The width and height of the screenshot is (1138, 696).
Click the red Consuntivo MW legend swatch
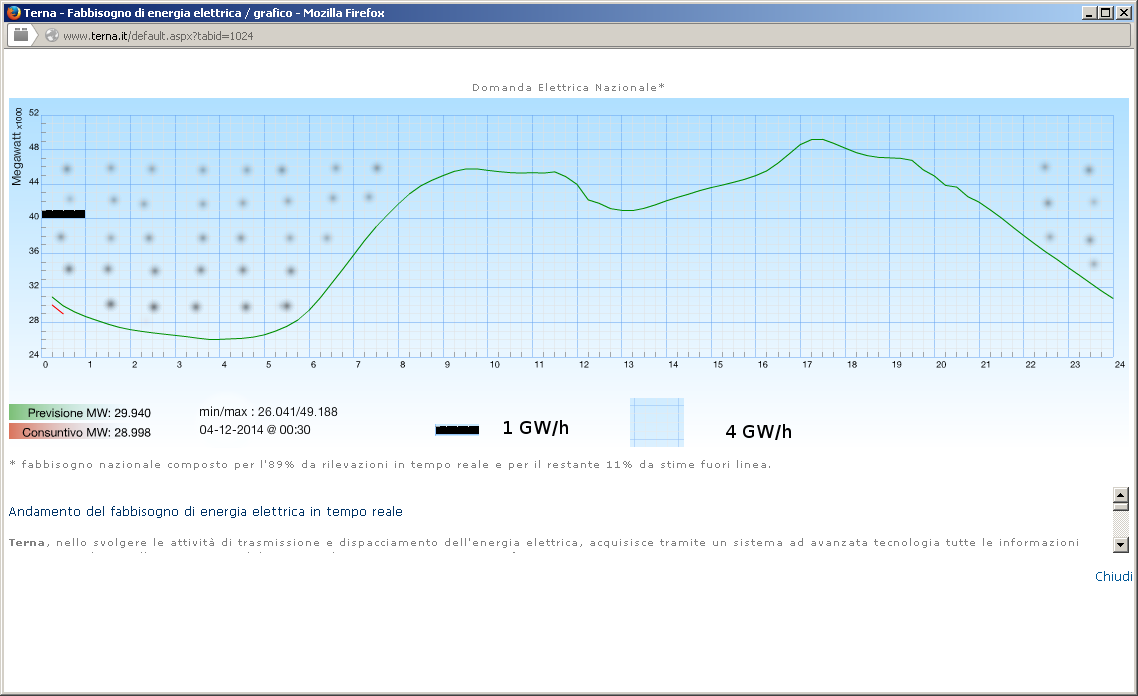15,431
